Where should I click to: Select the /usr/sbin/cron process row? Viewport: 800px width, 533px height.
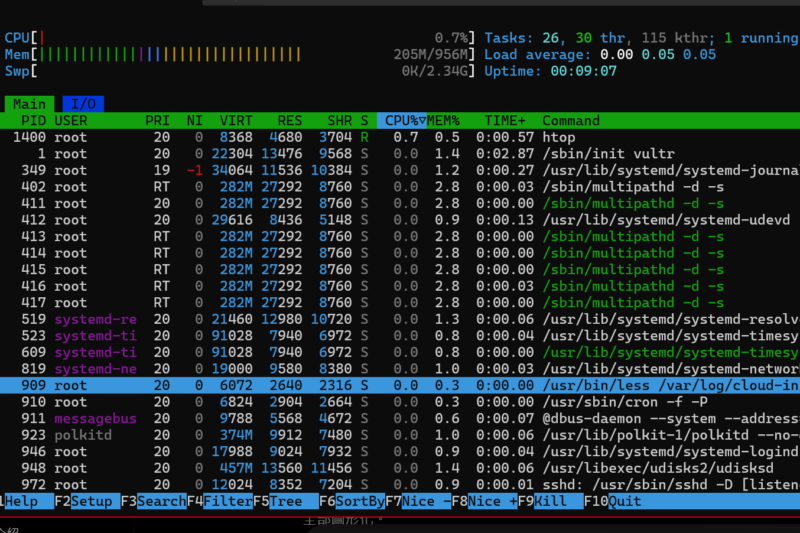[x=400, y=402]
